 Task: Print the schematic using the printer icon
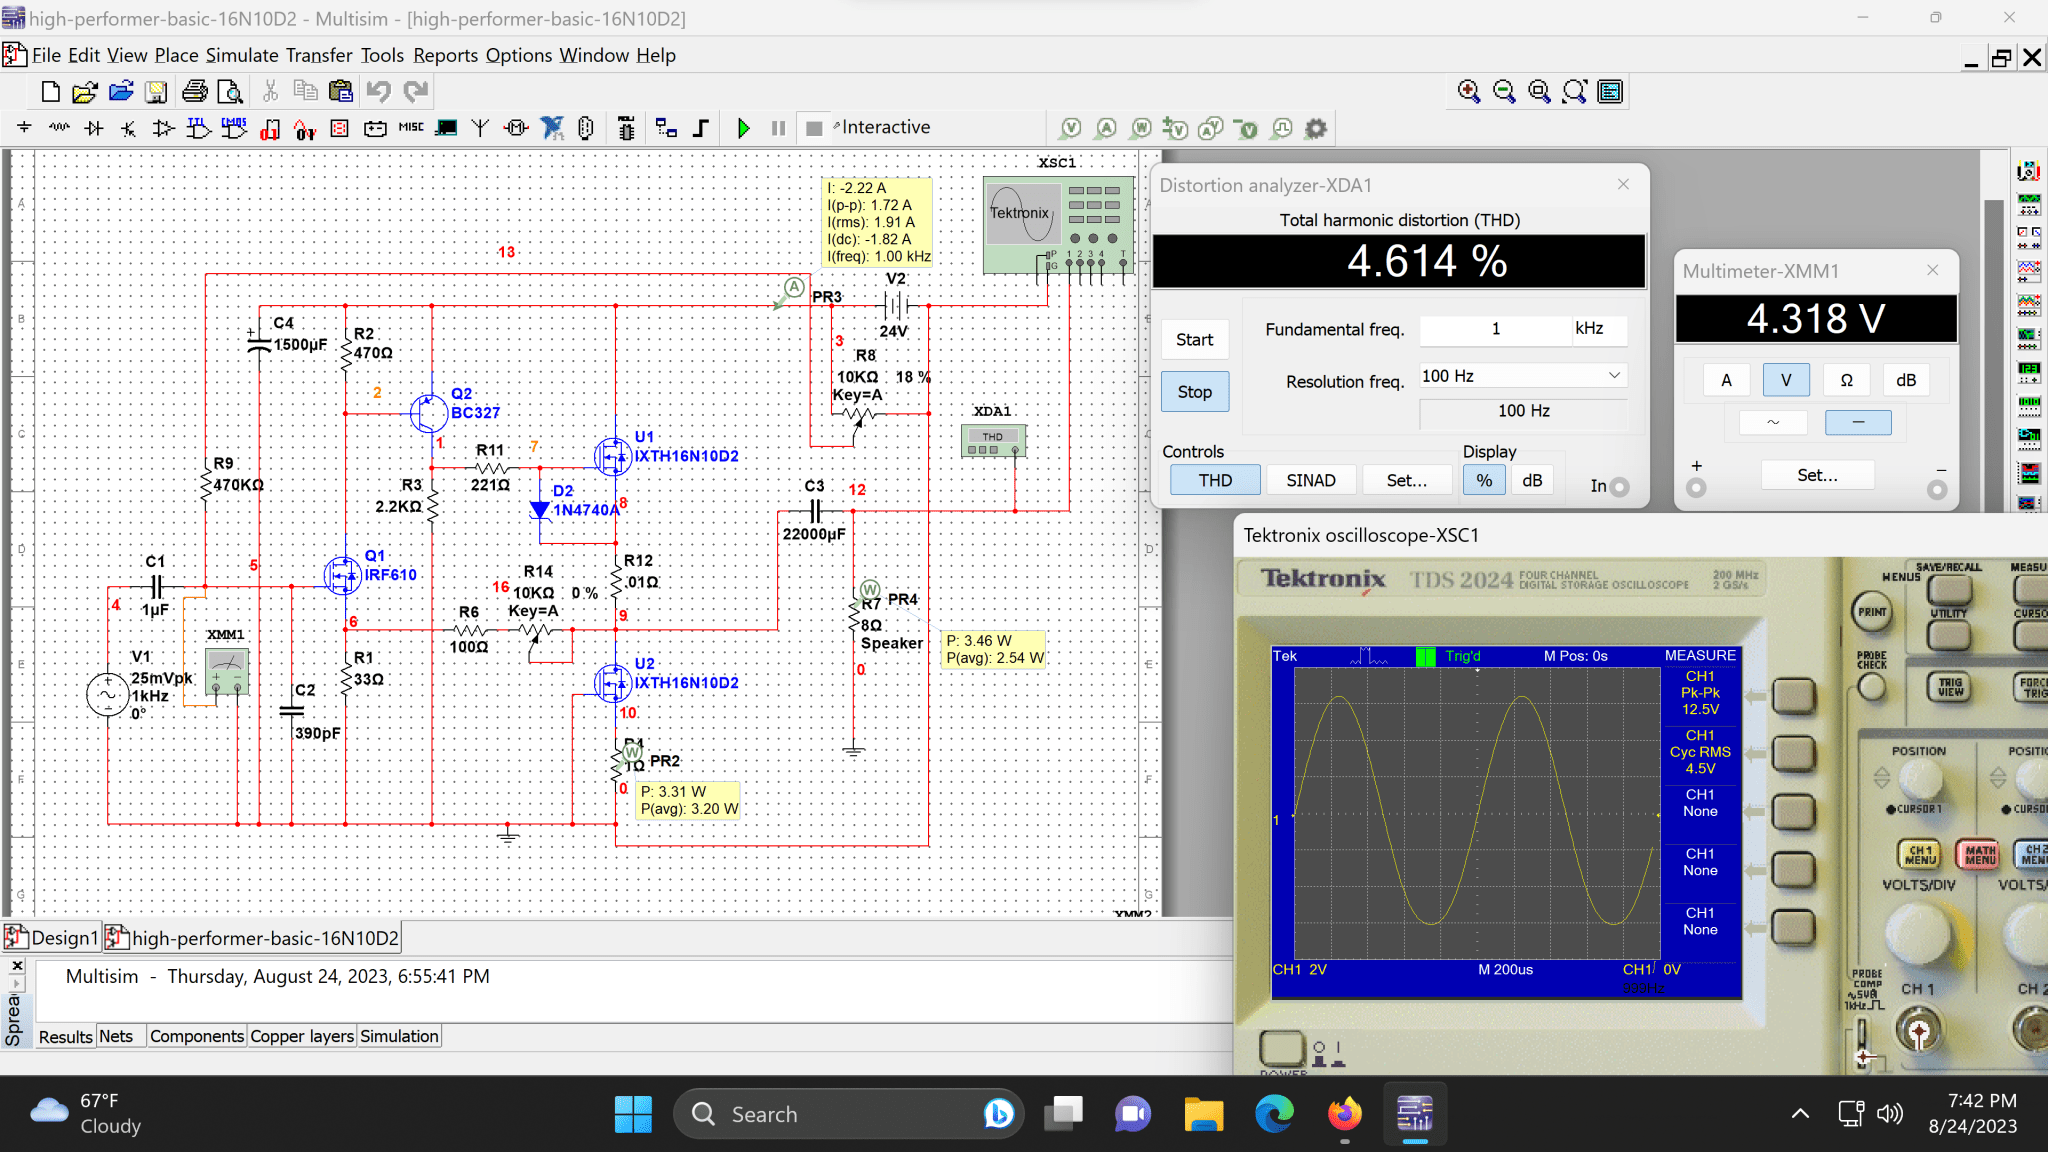point(195,92)
